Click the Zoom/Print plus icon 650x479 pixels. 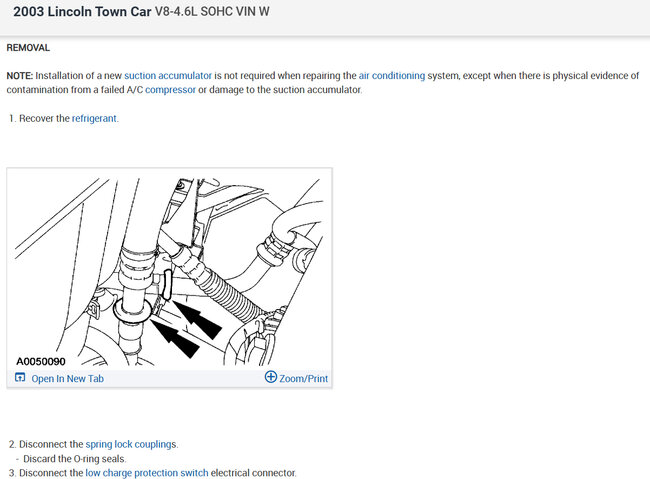[x=271, y=377]
